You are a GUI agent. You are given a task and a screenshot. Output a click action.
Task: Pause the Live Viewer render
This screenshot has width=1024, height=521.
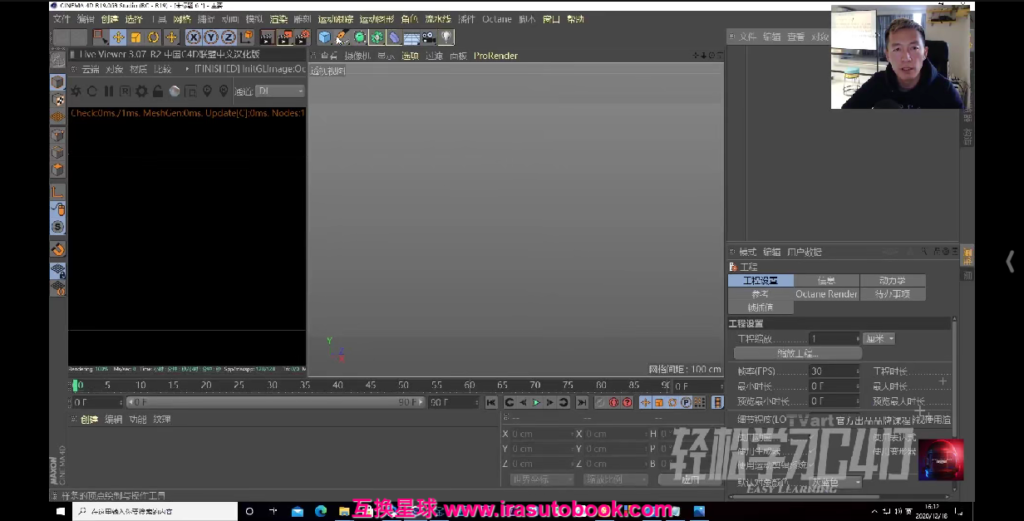(x=108, y=91)
